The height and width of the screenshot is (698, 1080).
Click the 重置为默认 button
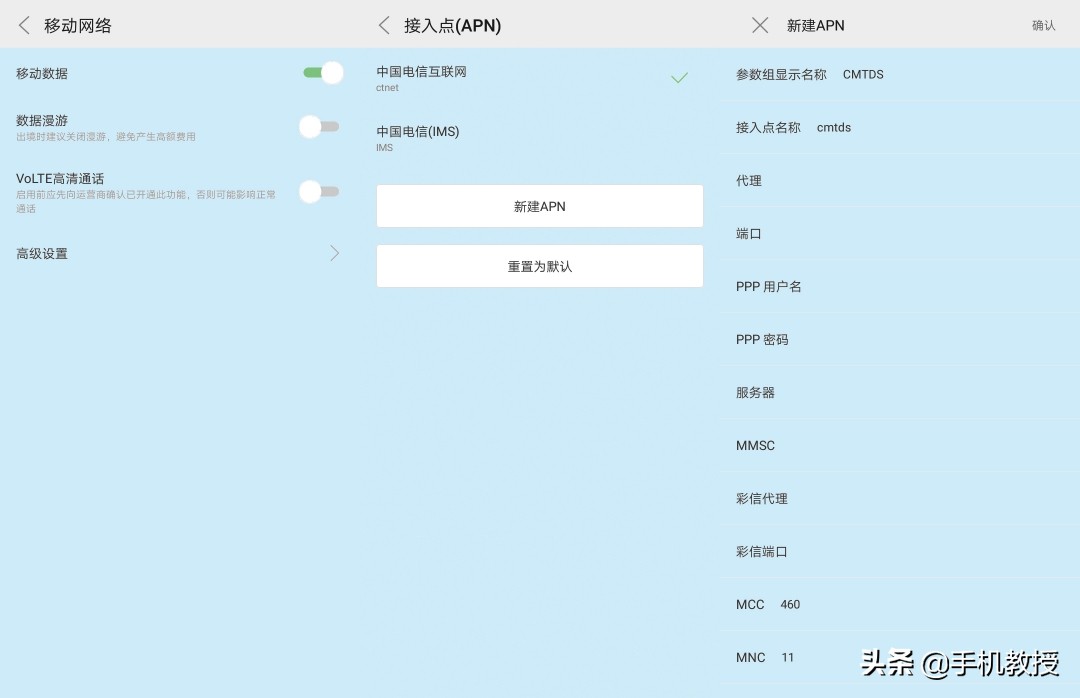[539, 266]
